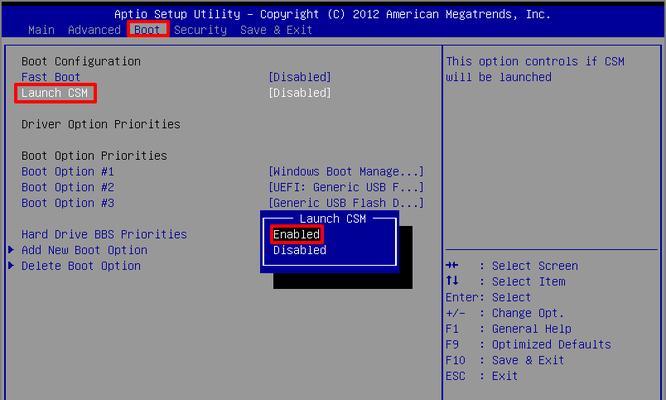Open the UEFI: Generic USB value
This screenshot has width=666, height=400.
click(x=345, y=187)
